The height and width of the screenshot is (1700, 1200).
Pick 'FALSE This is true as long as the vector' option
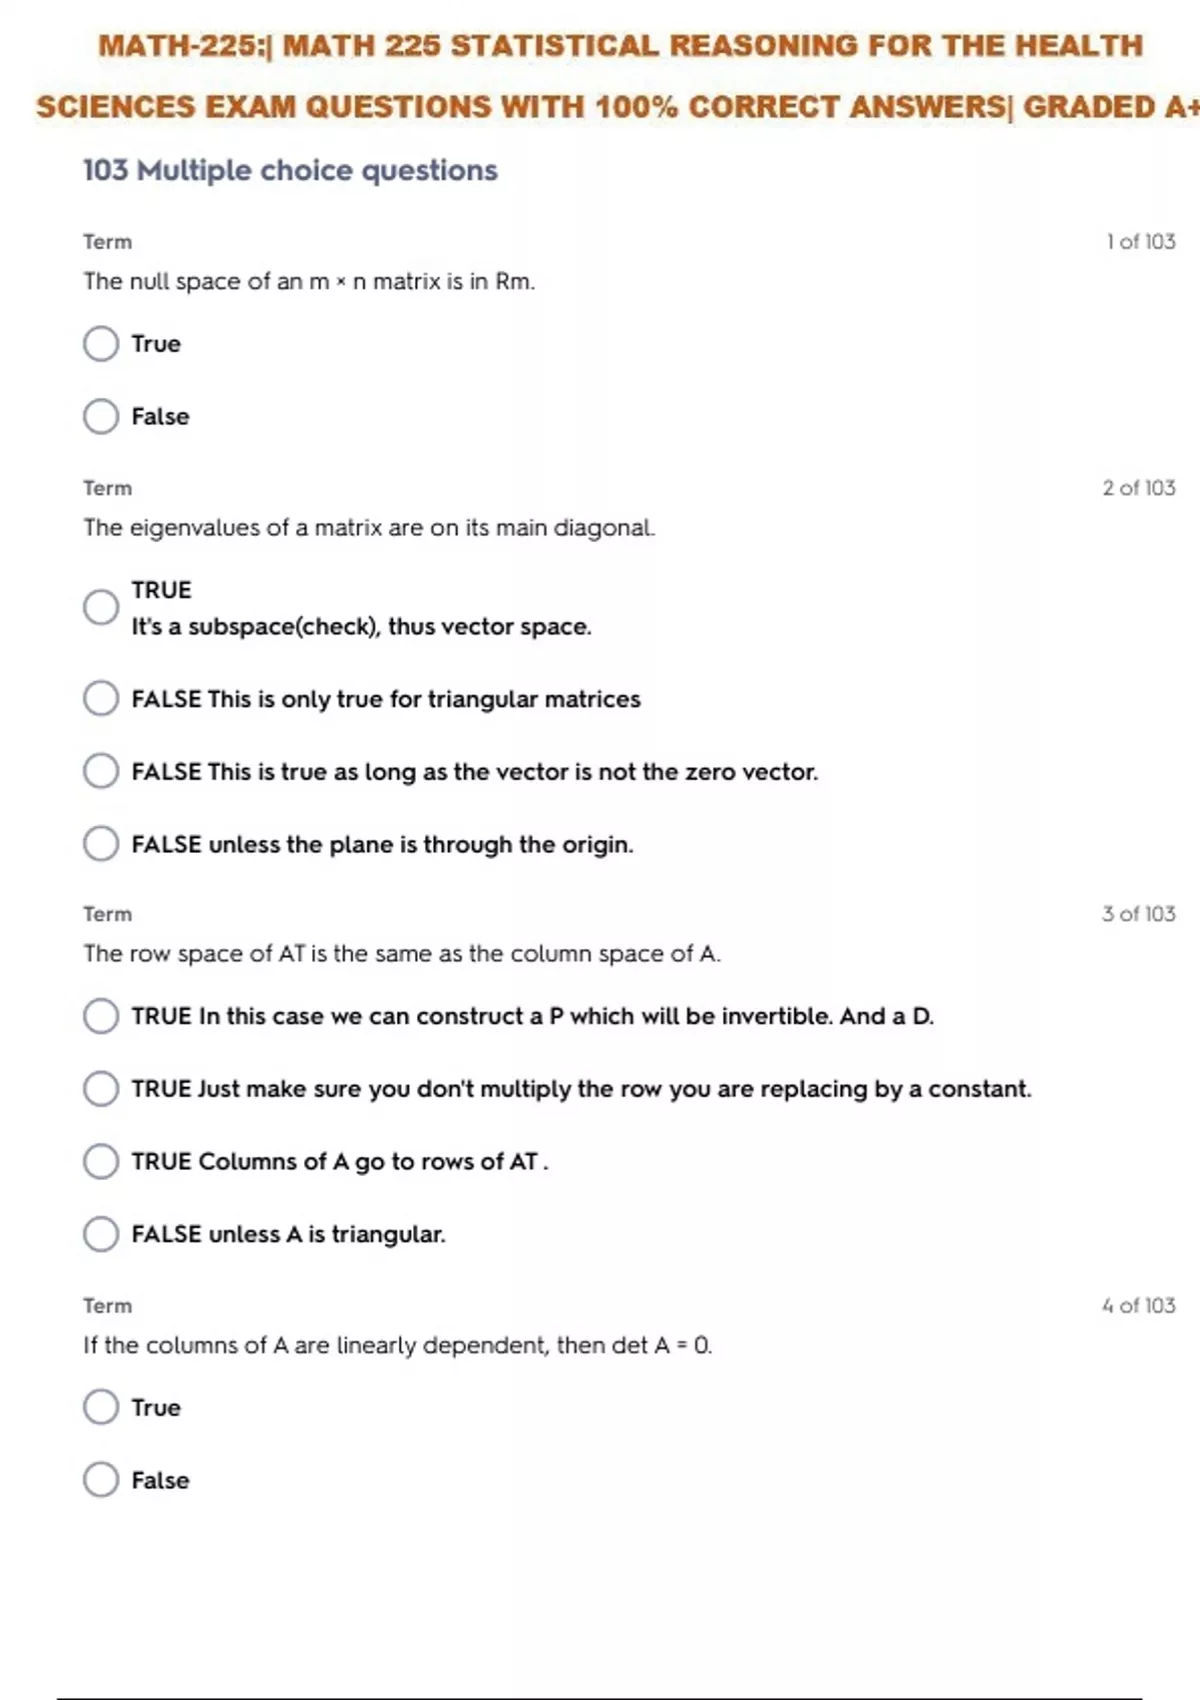pyautogui.click(x=101, y=771)
